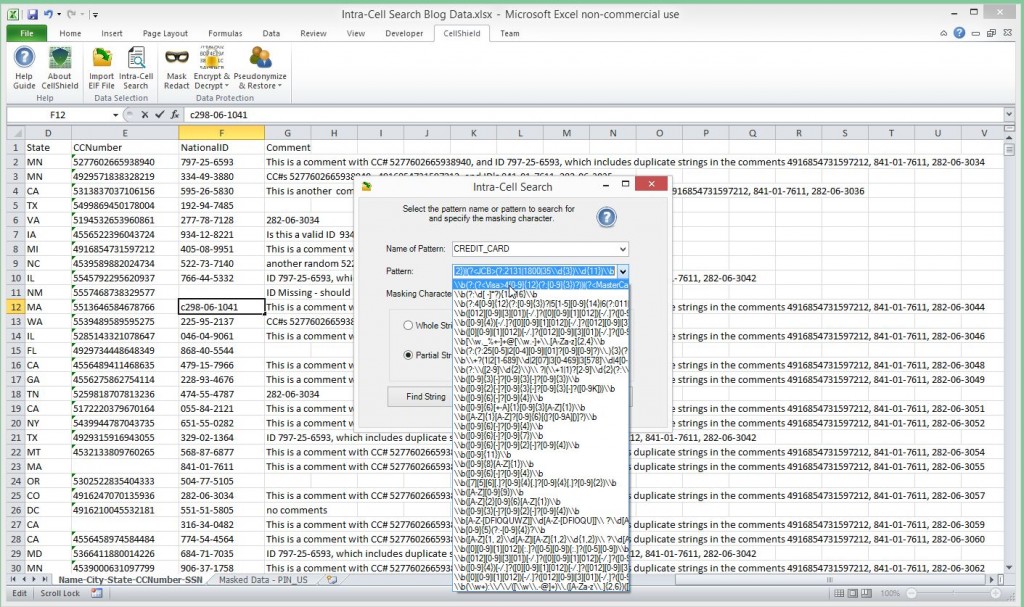Switch to Page Break Preview in status bar
The width and height of the screenshot is (1024, 607).
pyautogui.click(x=867, y=593)
